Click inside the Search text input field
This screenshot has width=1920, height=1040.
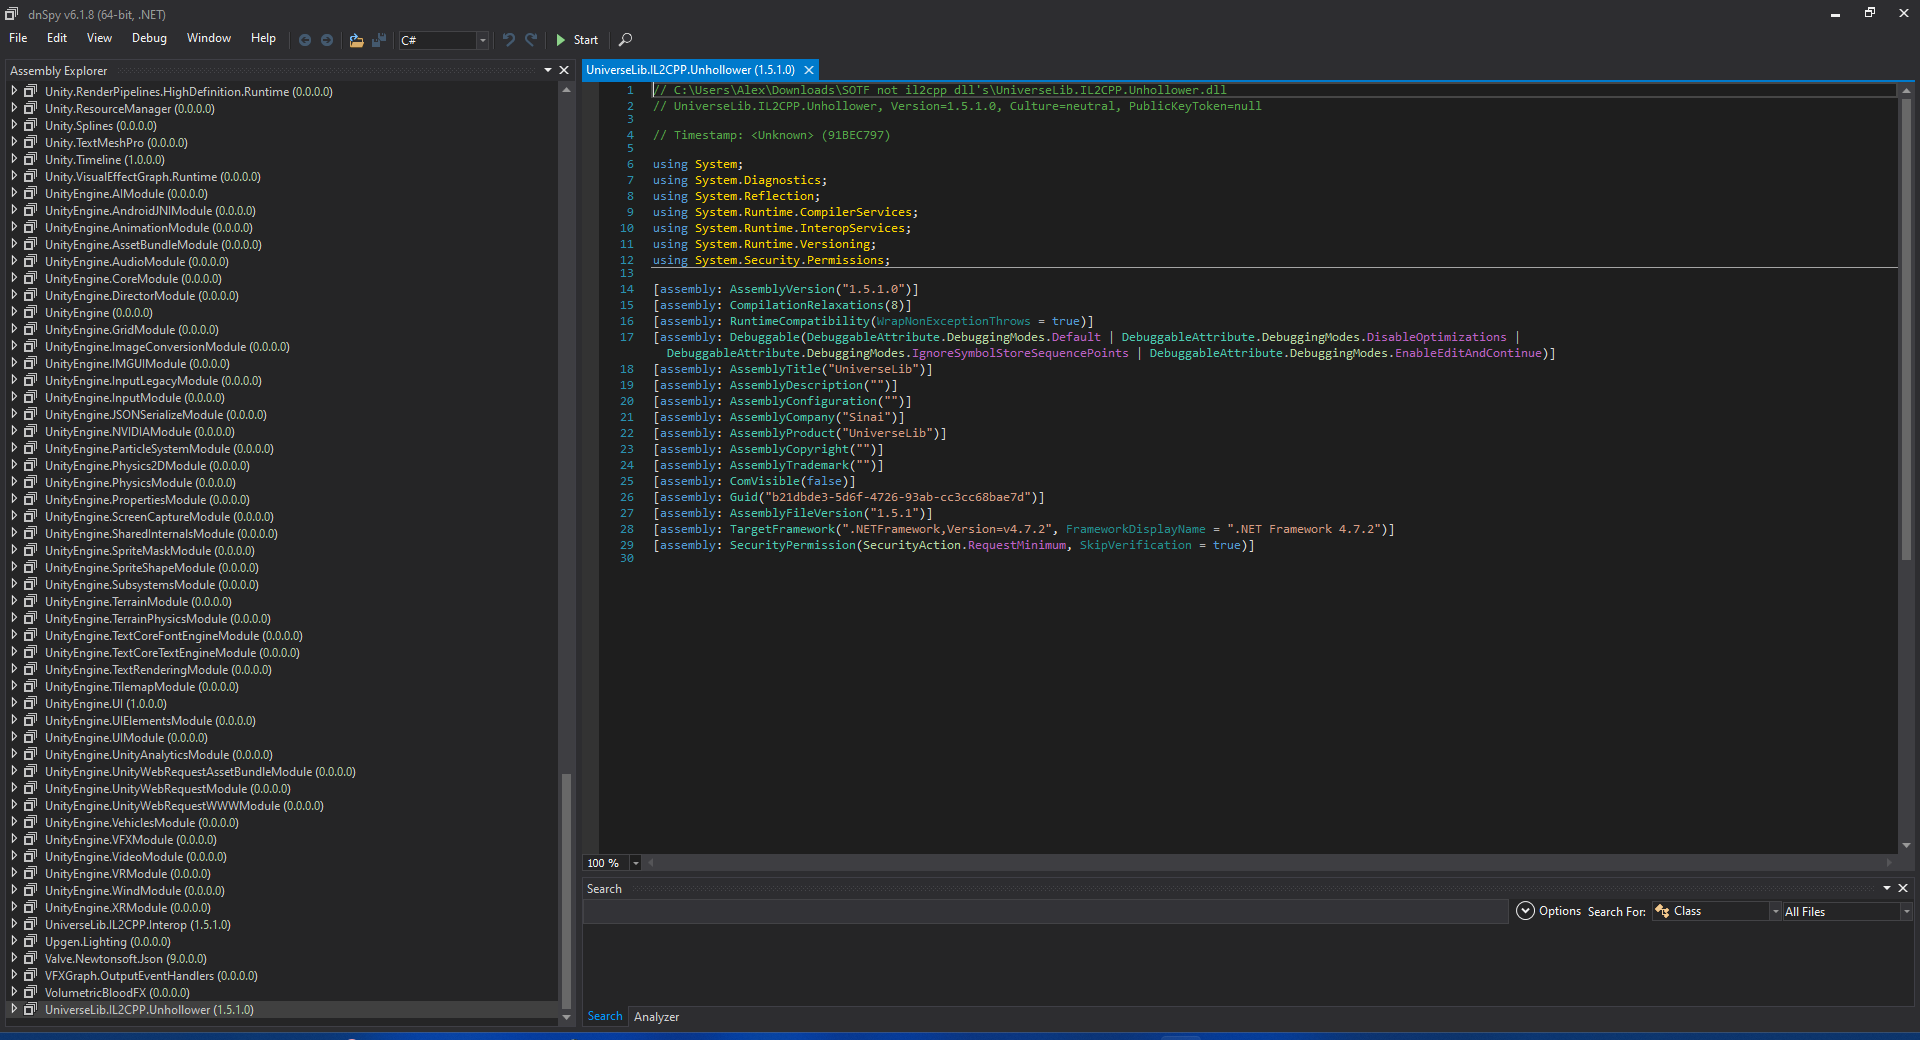point(1044,911)
